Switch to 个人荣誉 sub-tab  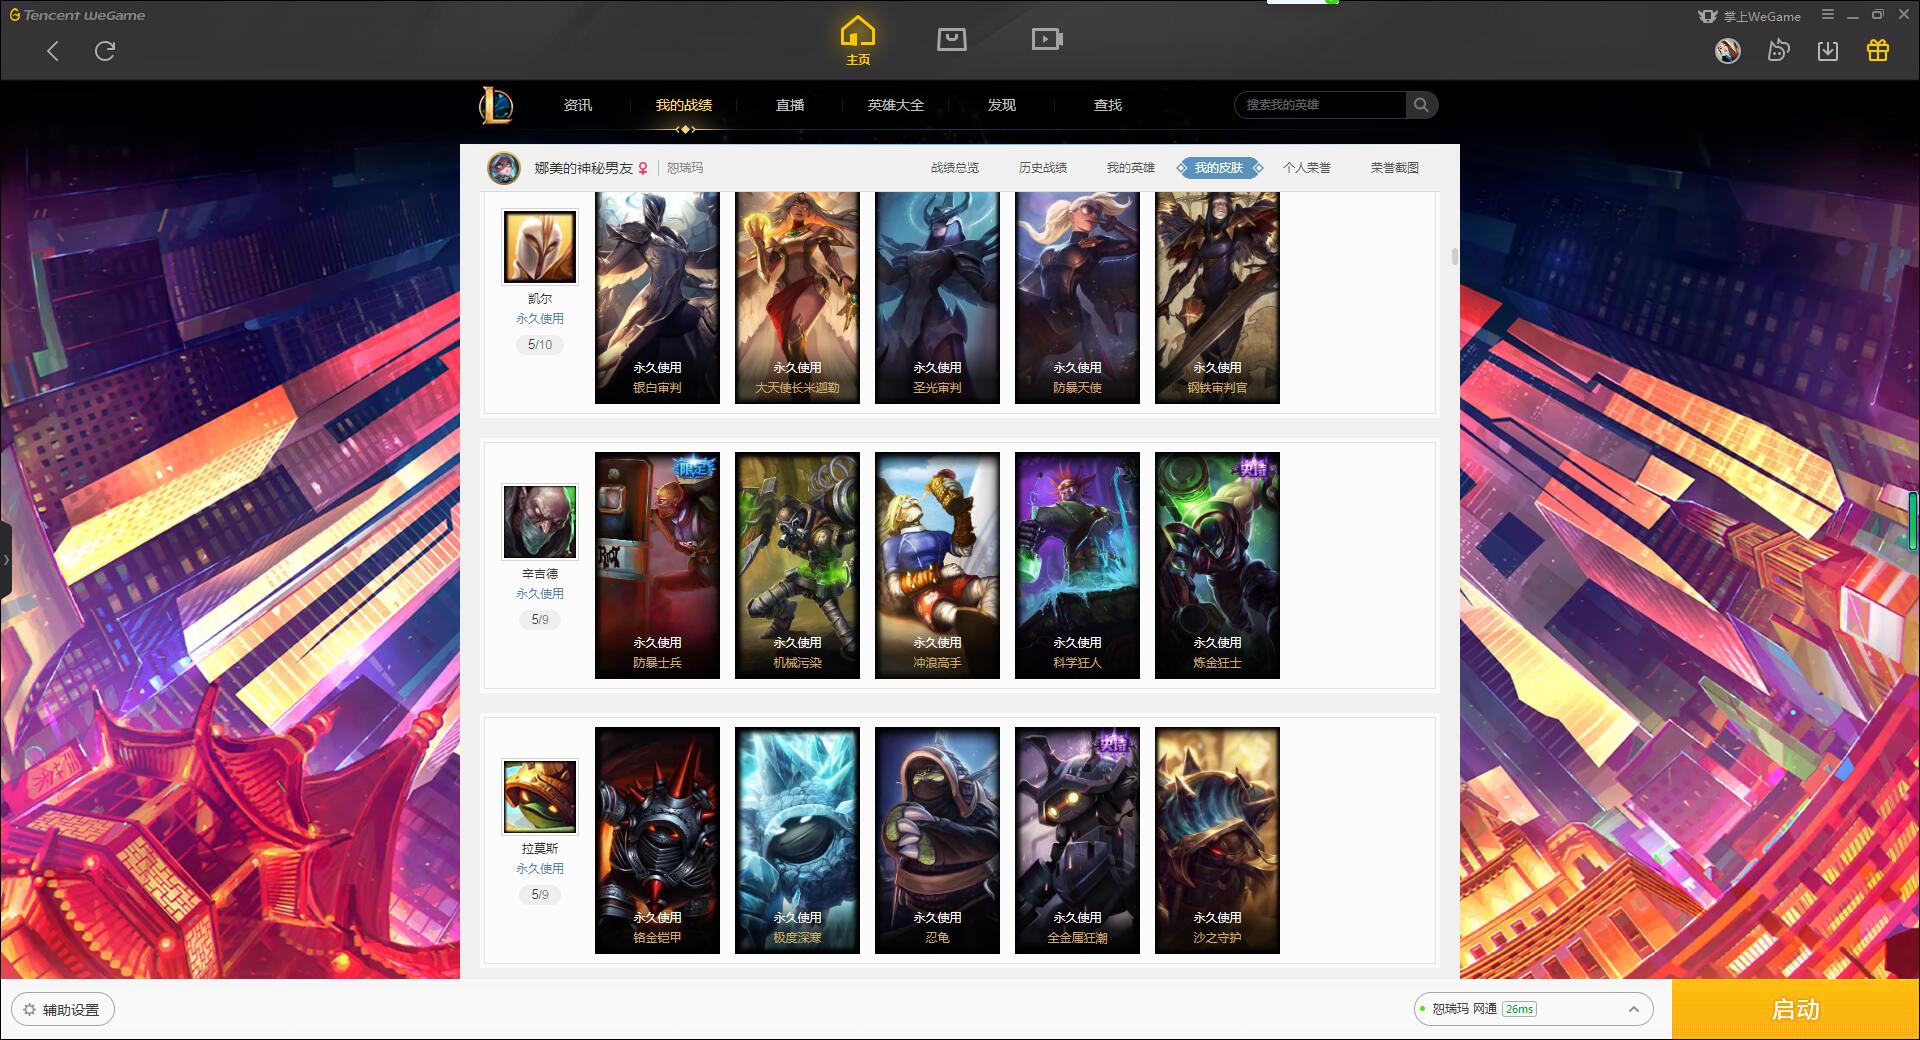point(1307,168)
